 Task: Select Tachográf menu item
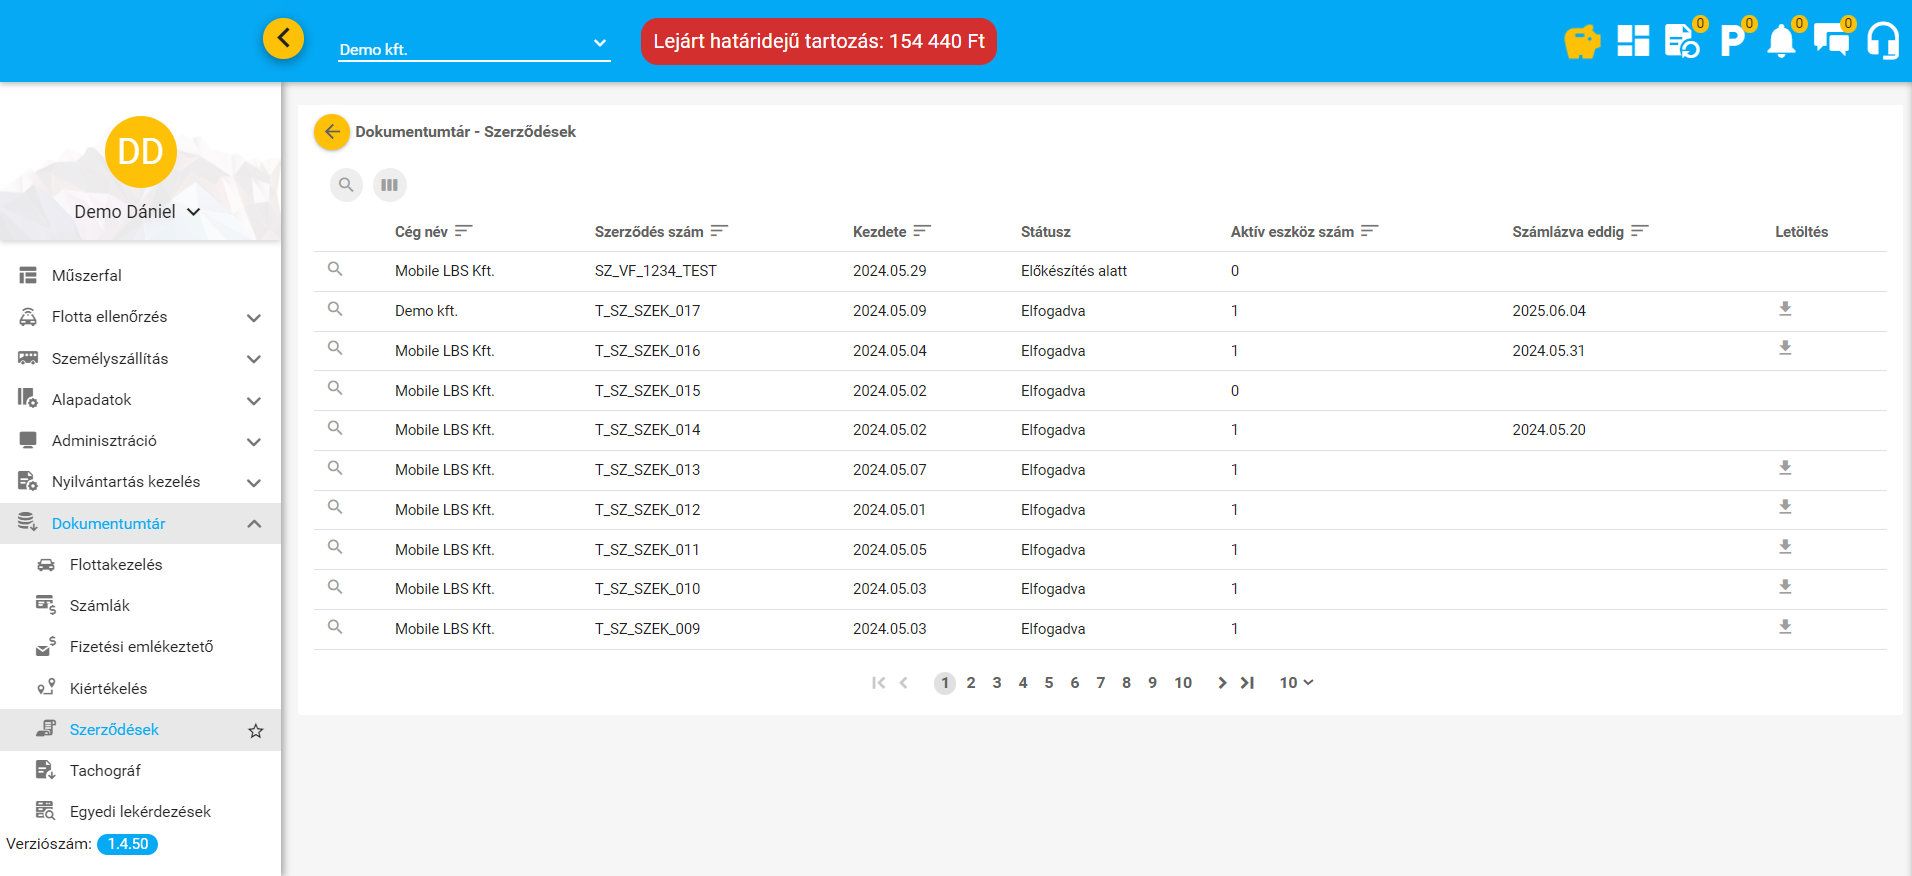click(x=105, y=771)
